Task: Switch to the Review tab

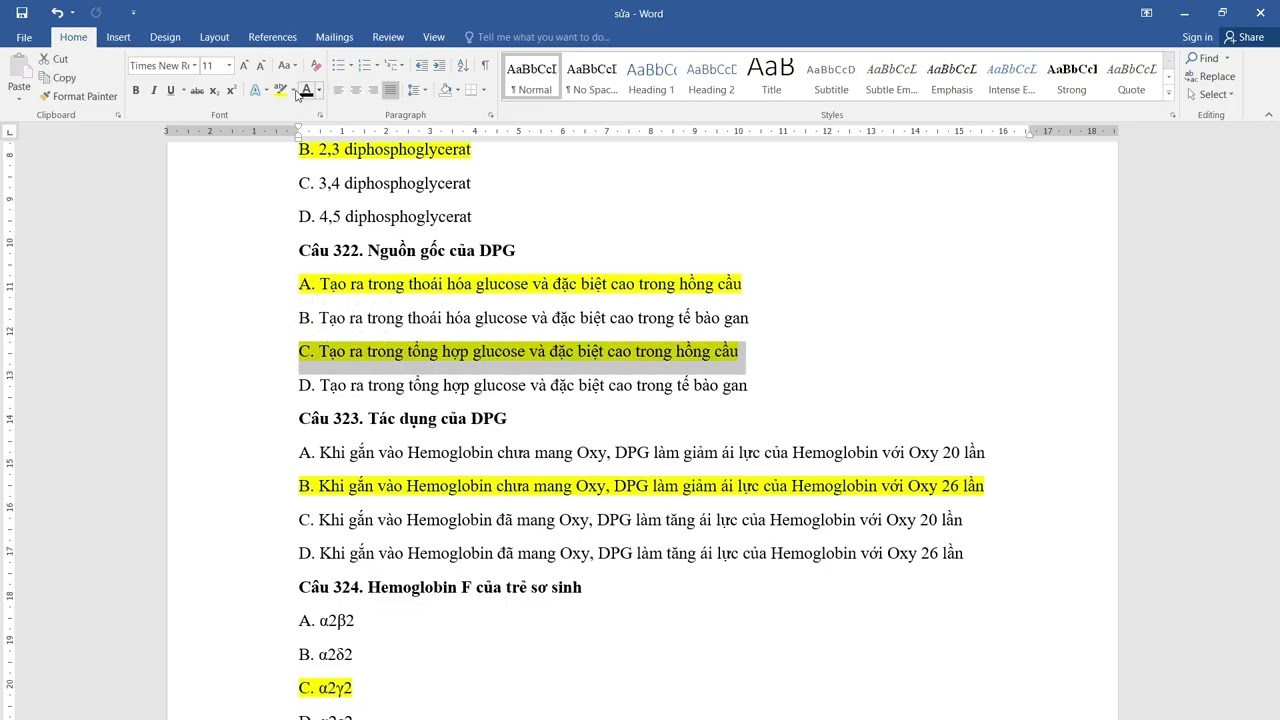Action: pyautogui.click(x=388, y=37)
